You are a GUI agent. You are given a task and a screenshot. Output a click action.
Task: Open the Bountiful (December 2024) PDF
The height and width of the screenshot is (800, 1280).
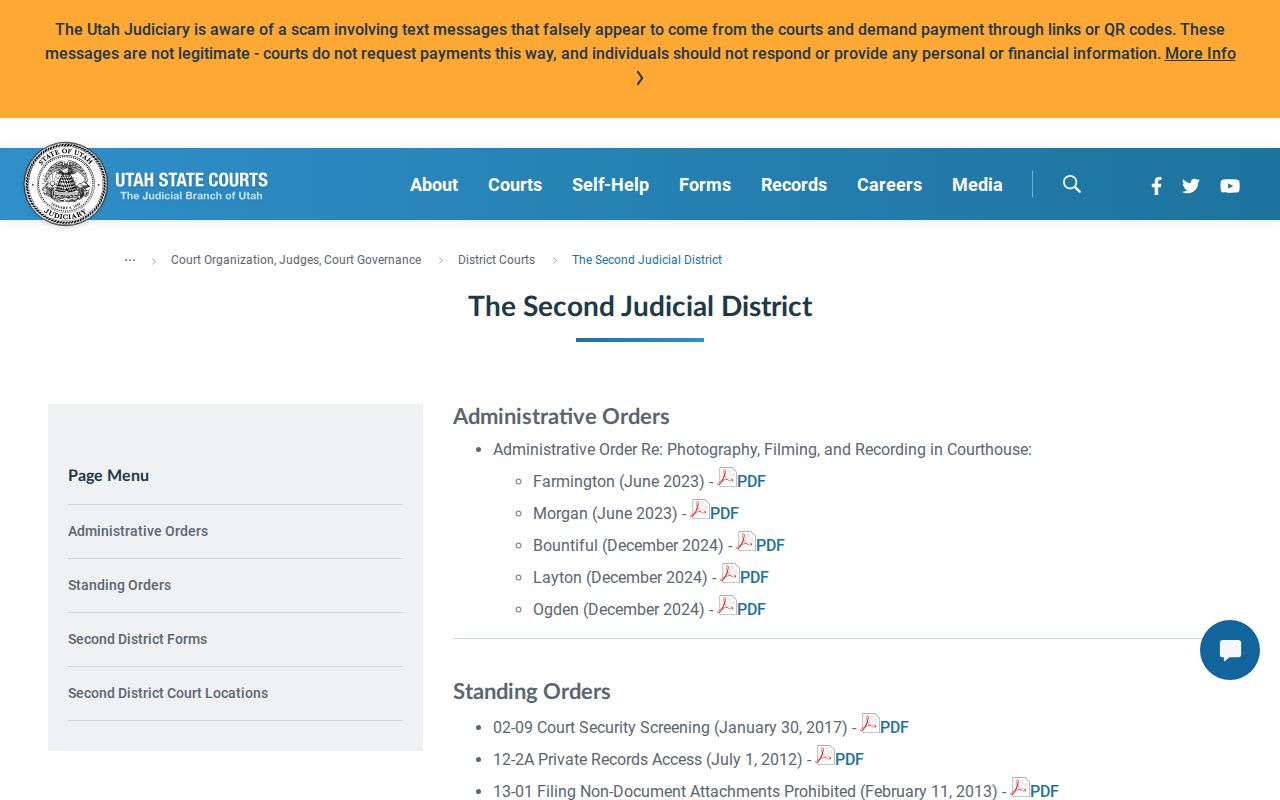pyautogui.click(x=761, y=544)
